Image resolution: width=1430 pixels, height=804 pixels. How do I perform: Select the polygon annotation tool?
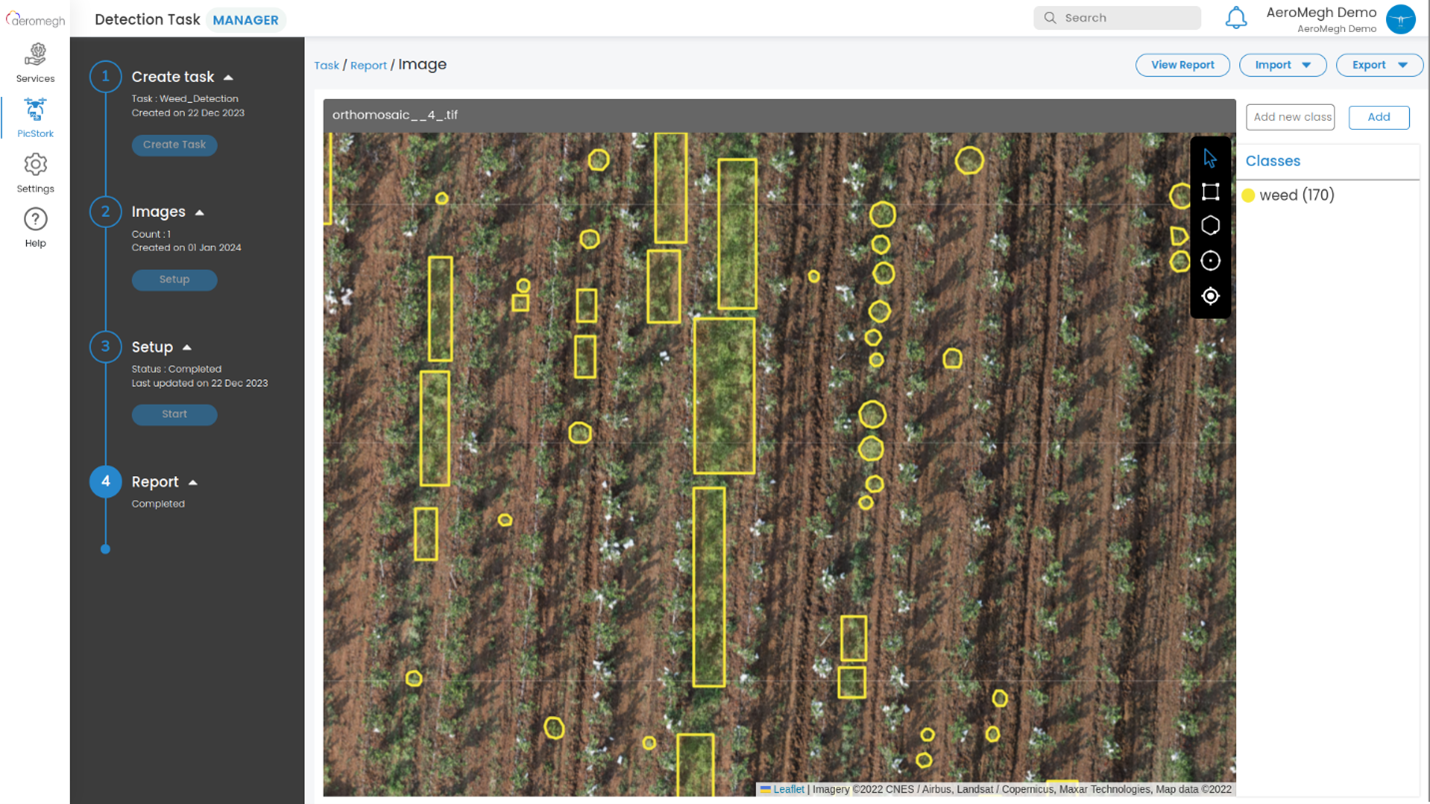pyautogui.click(x=1210, y=226)
